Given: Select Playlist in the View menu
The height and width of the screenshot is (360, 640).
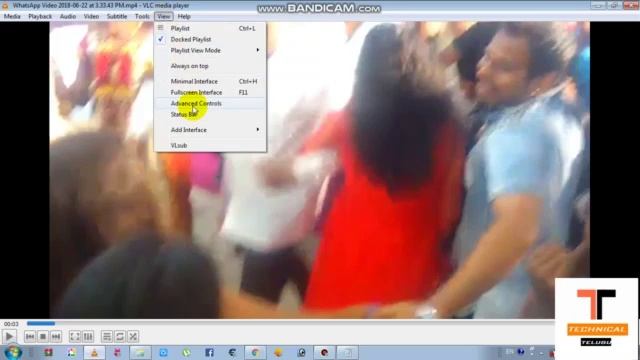Looking at the screenshot, I should click(211, 28).
